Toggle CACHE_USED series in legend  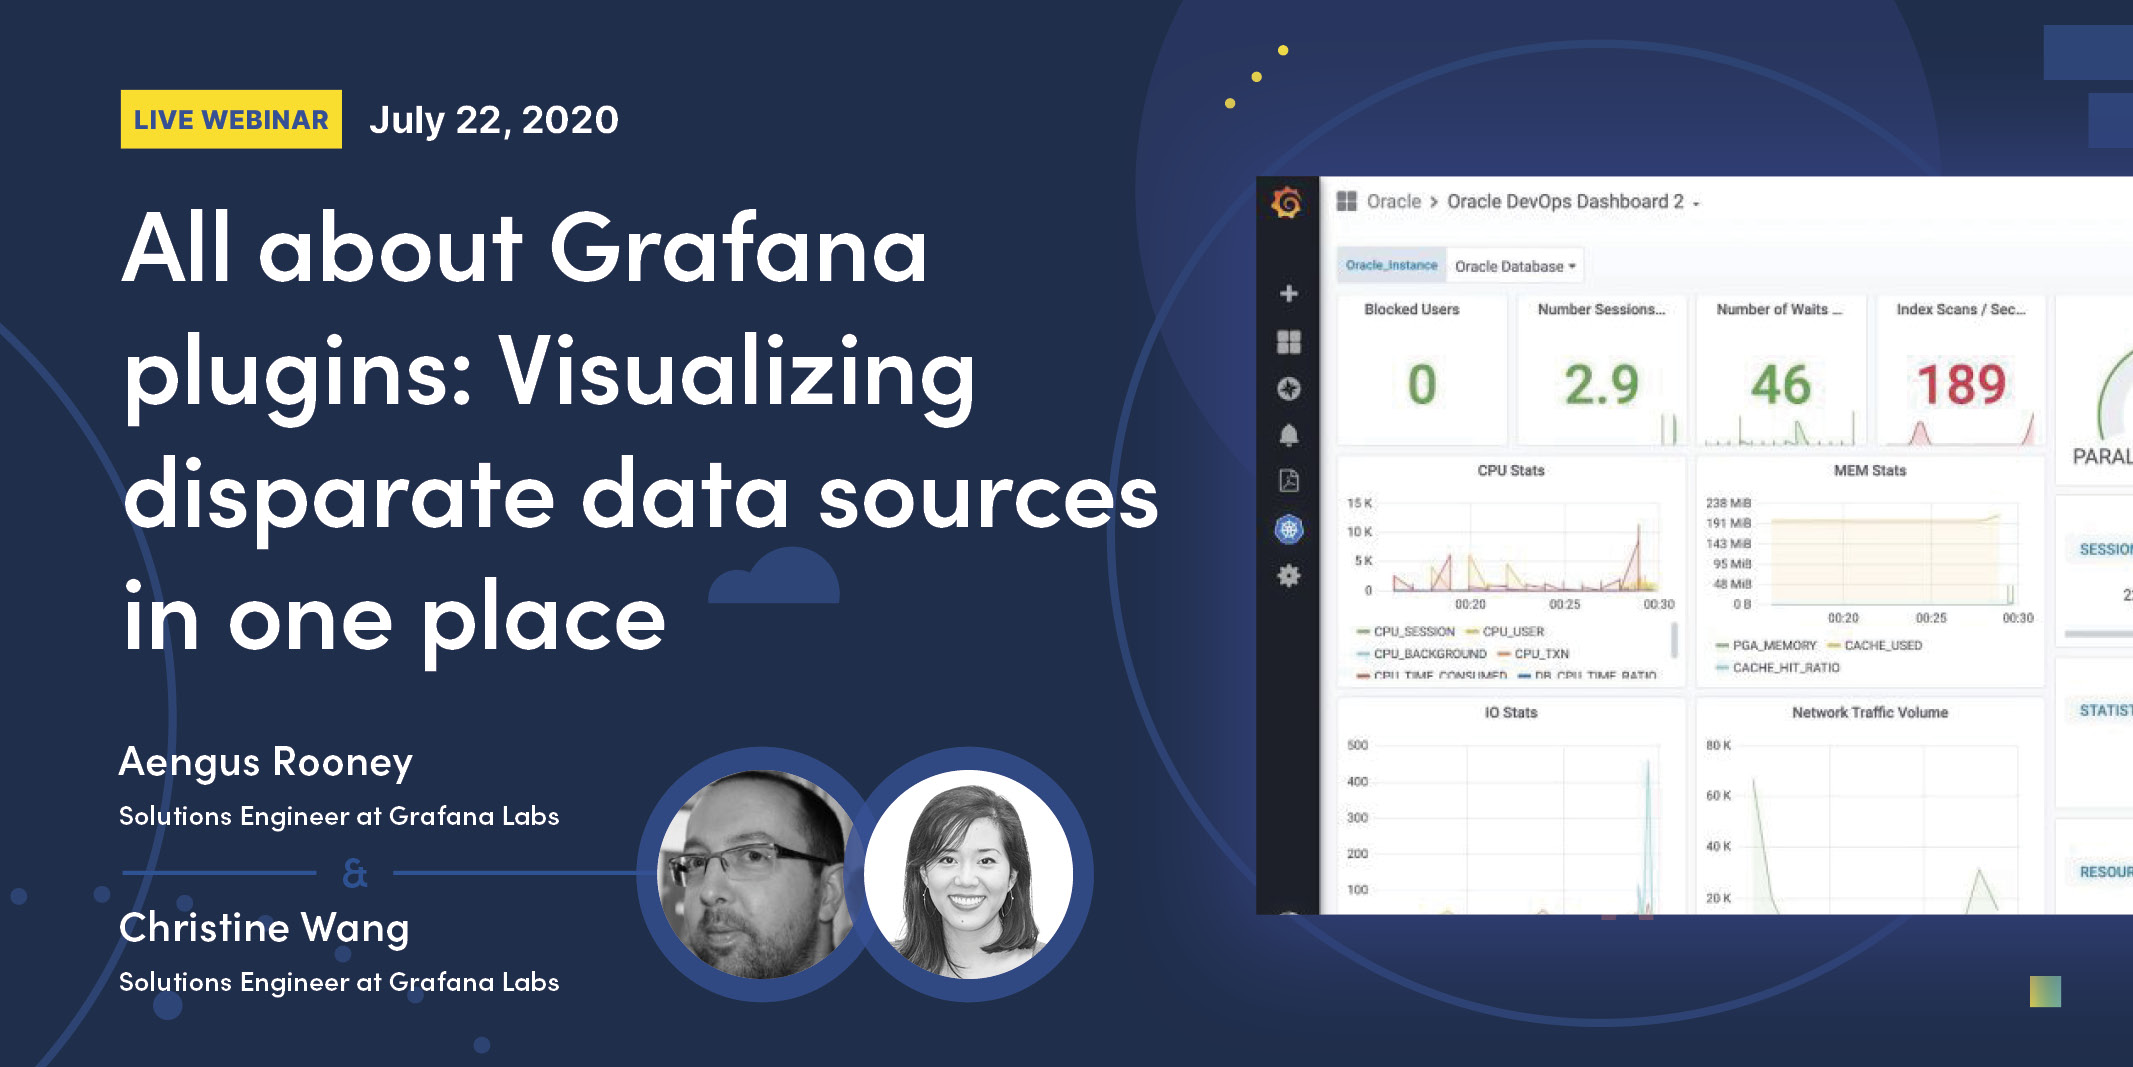pyautogui.click(x=1874, y=645)
